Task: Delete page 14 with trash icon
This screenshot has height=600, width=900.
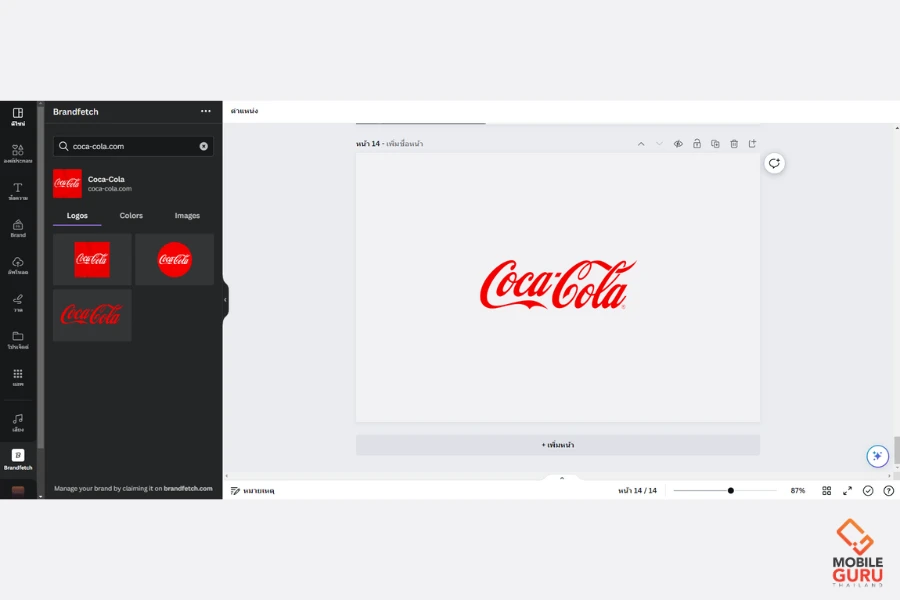Action: tap(734, 144)
